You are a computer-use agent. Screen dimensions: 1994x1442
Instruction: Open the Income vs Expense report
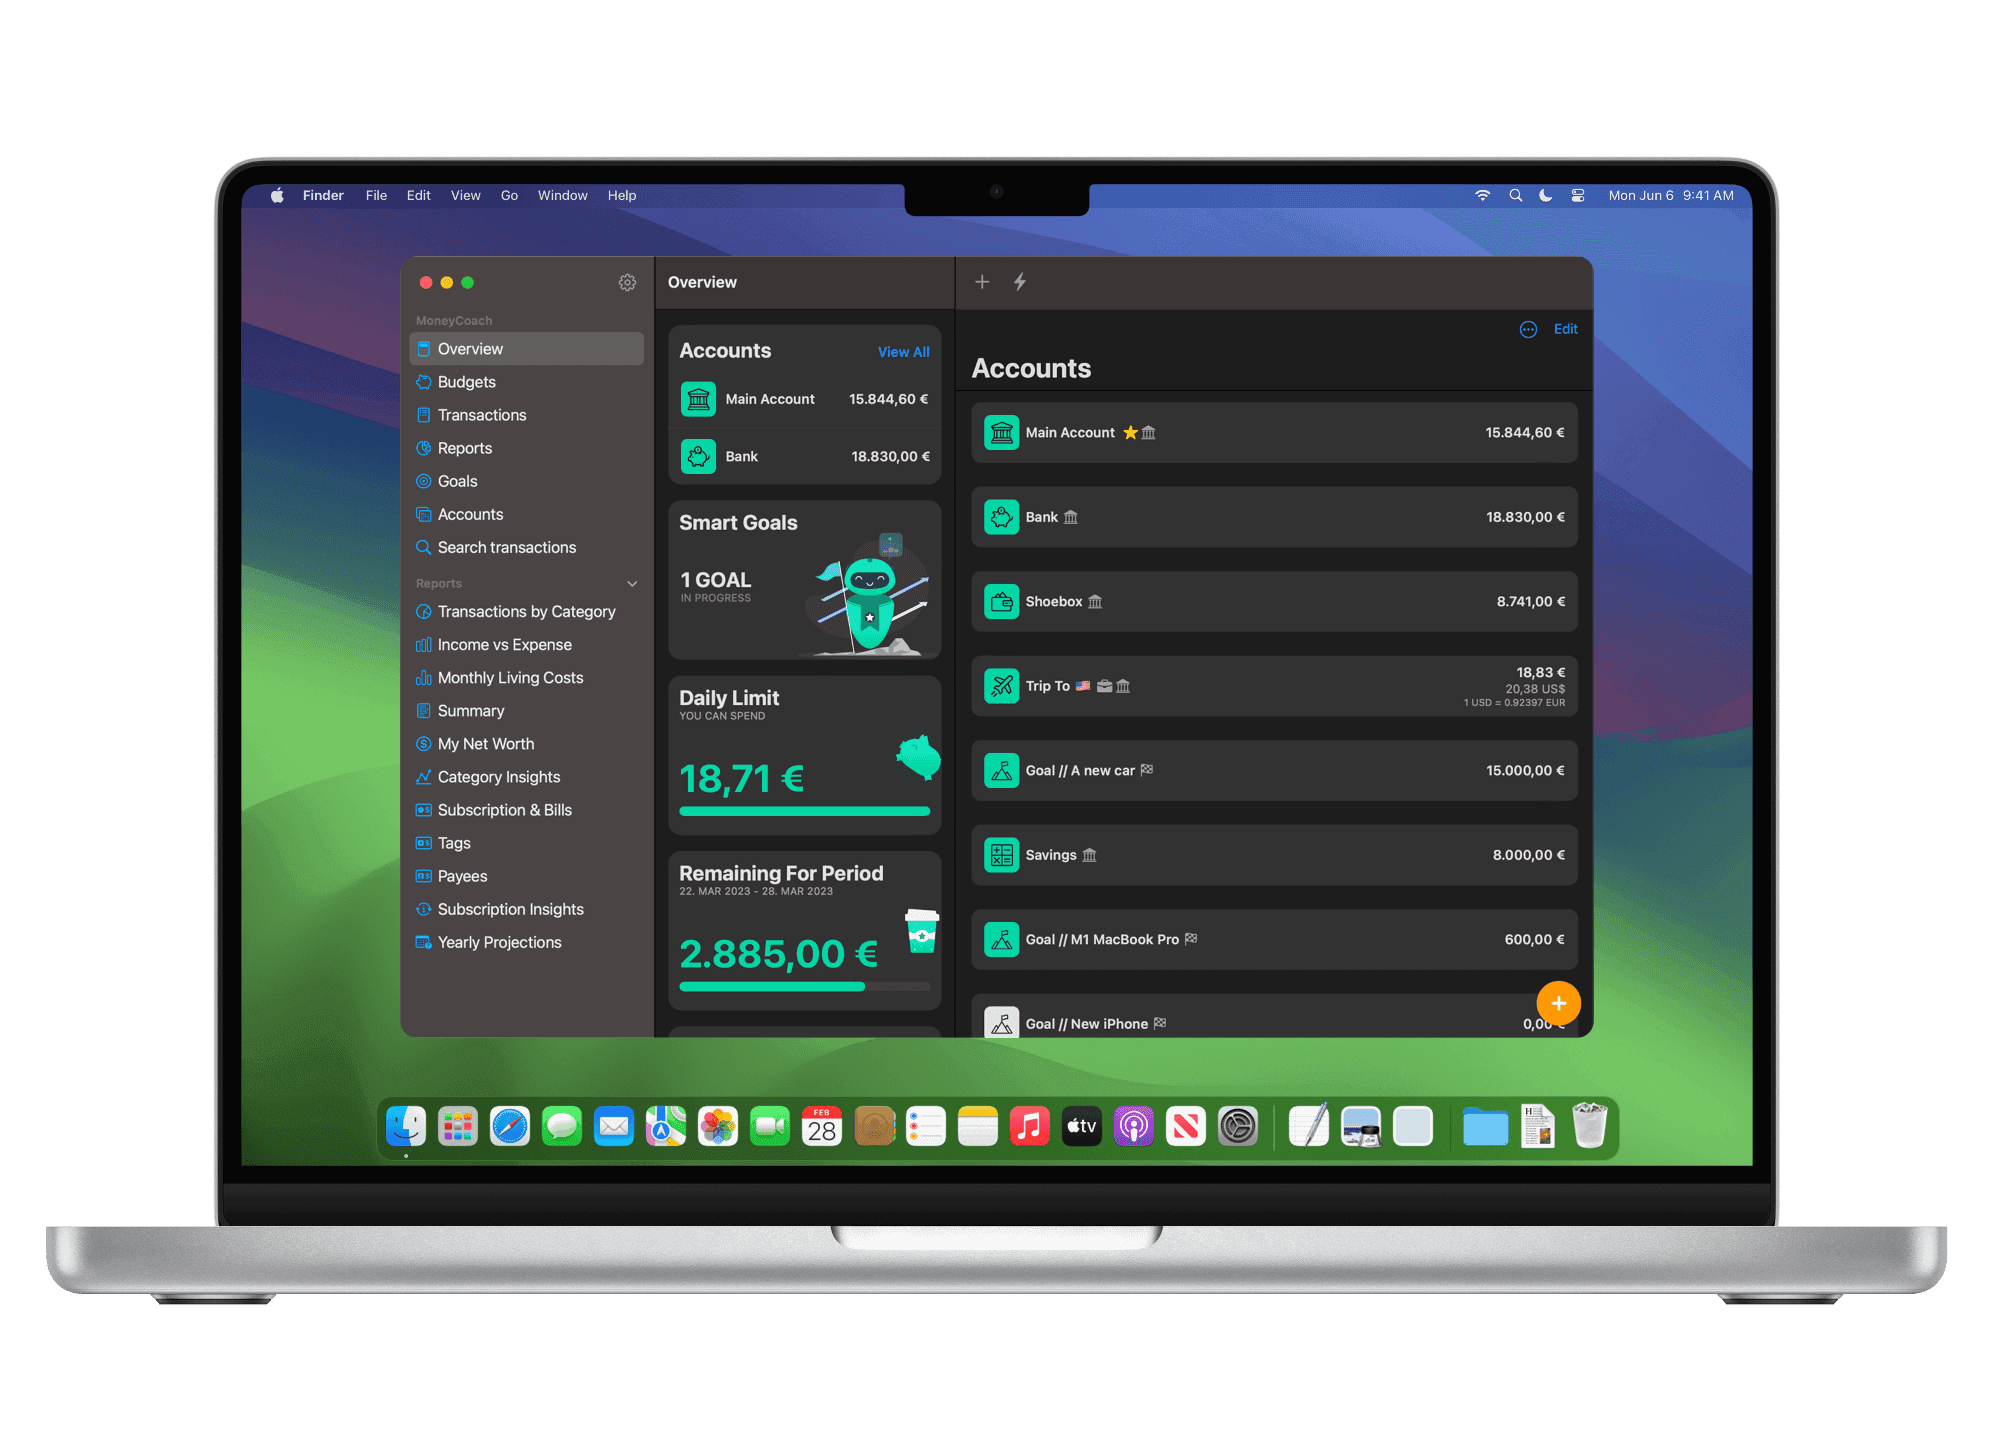(x=505, y=644)
